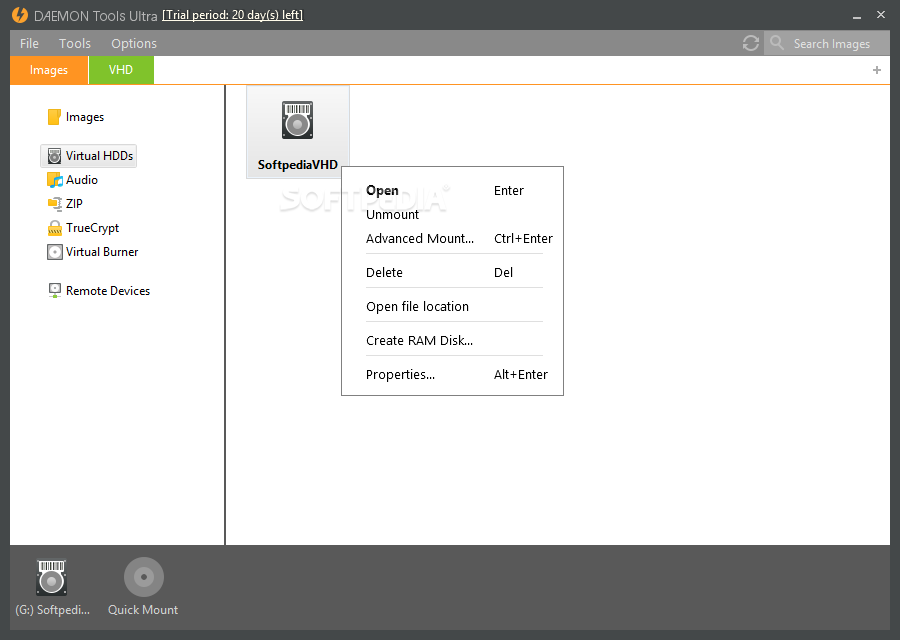The width and height of the screenshot is (900, 640).
Task: Click the Virtual Burner disc icon
Action: coord(55,252)
